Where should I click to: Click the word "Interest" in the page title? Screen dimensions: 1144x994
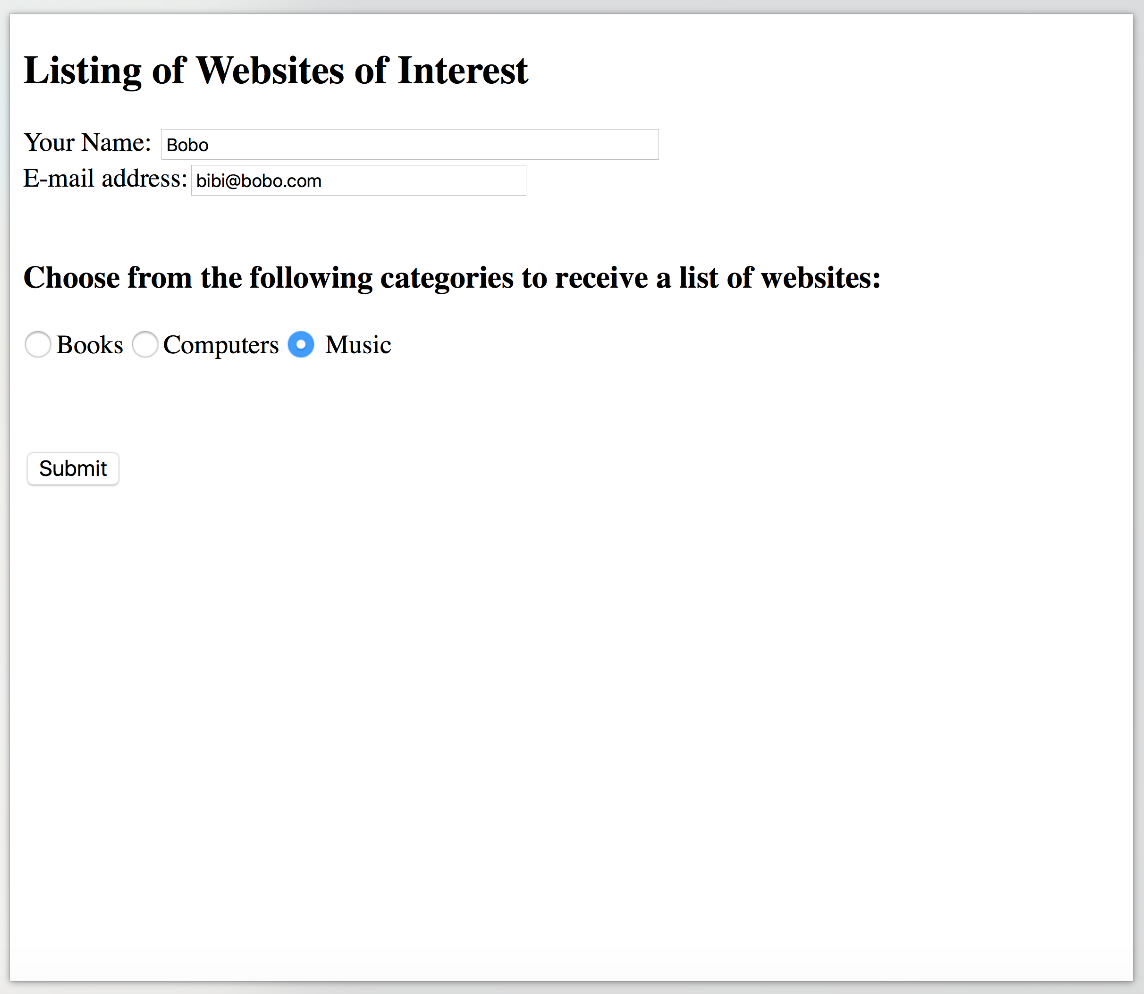(463, 71)
